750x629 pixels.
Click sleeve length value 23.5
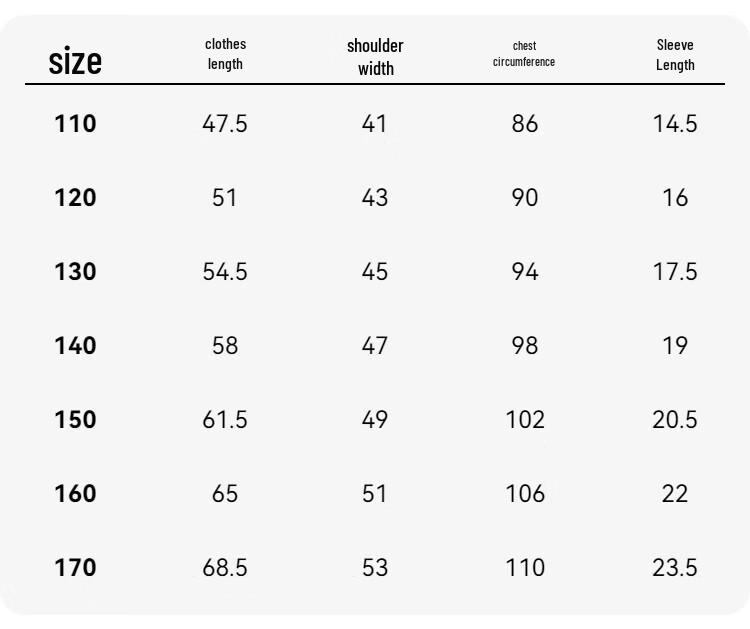tap(675, 567)
